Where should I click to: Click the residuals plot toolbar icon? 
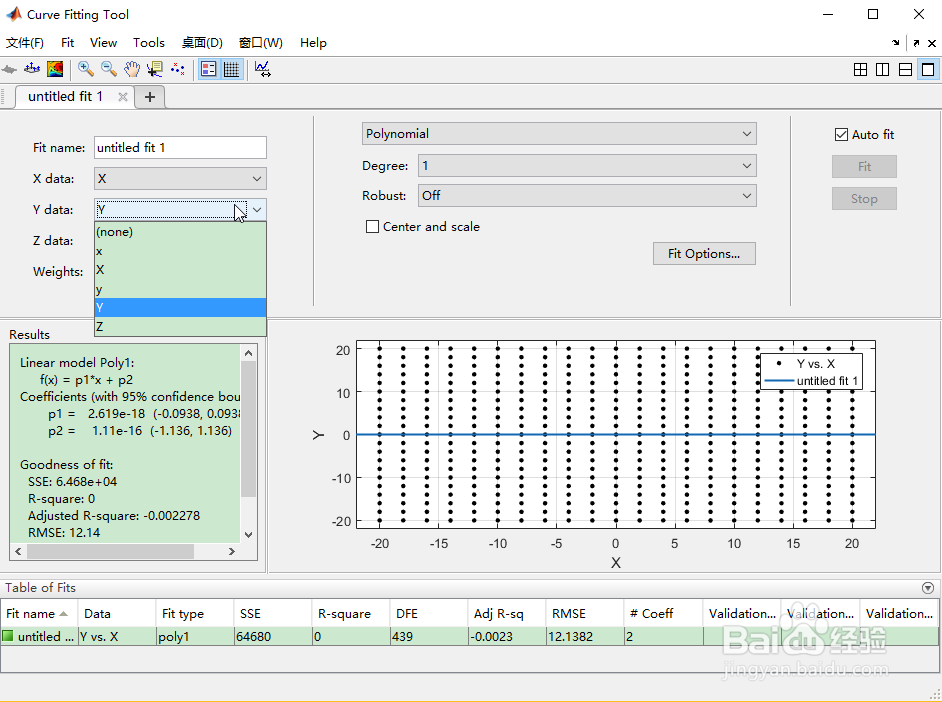(x=32, y=69)
